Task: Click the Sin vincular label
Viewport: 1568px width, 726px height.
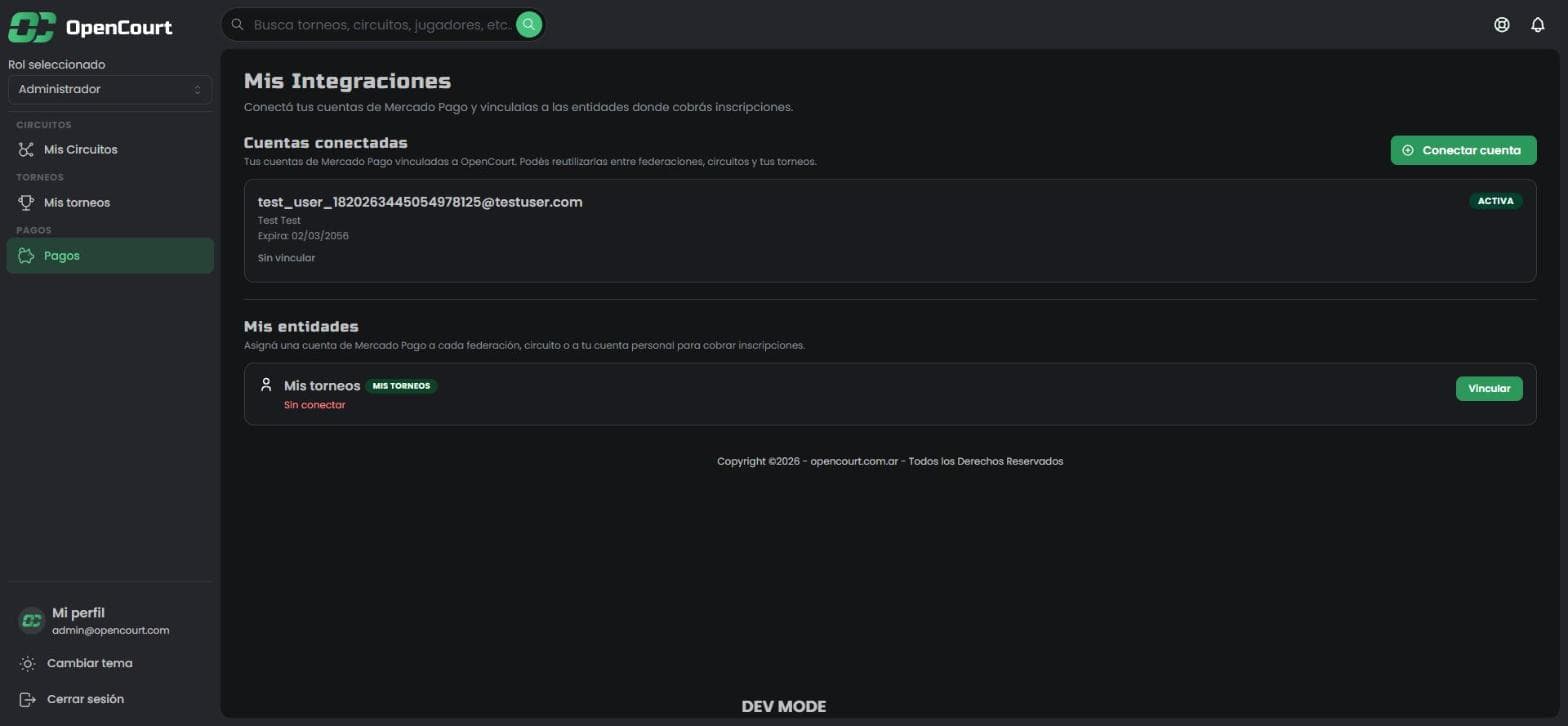Action: tap(286, 258)
